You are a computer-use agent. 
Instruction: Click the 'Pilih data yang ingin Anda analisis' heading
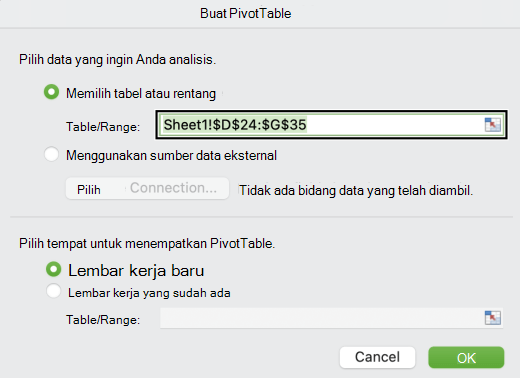117,60
